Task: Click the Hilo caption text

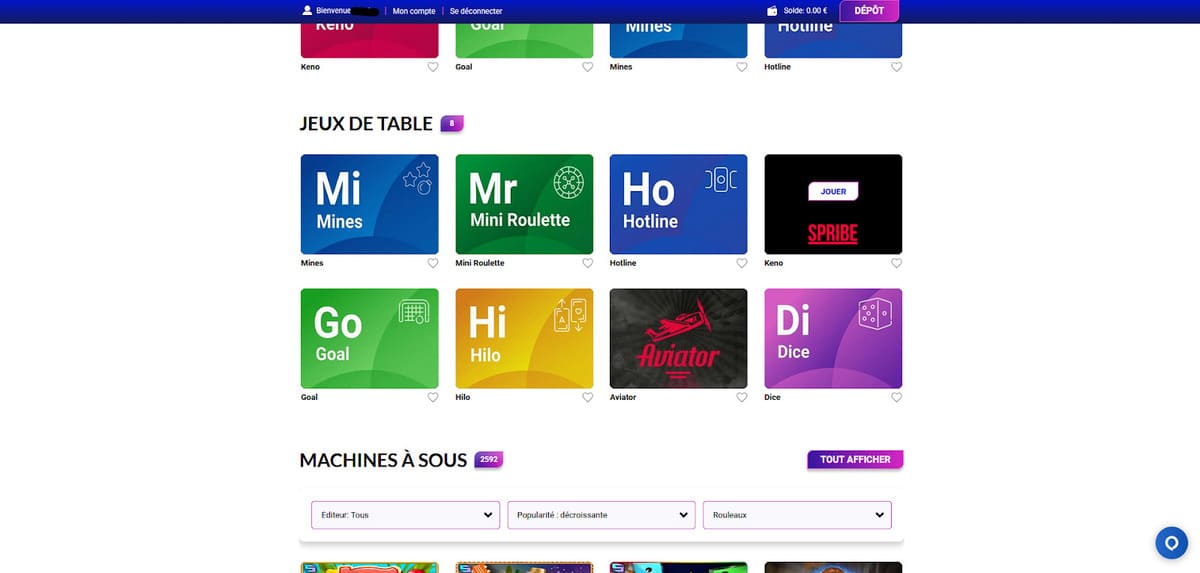Action: click(463, 397)
